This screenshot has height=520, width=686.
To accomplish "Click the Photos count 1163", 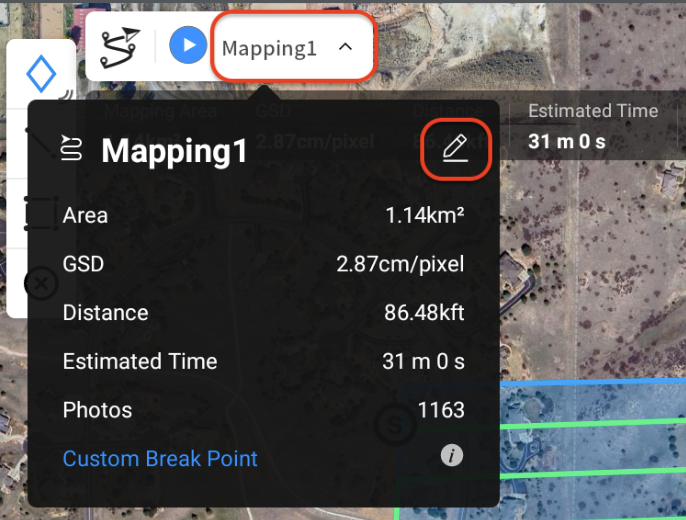I will click(x=441, y=410).
